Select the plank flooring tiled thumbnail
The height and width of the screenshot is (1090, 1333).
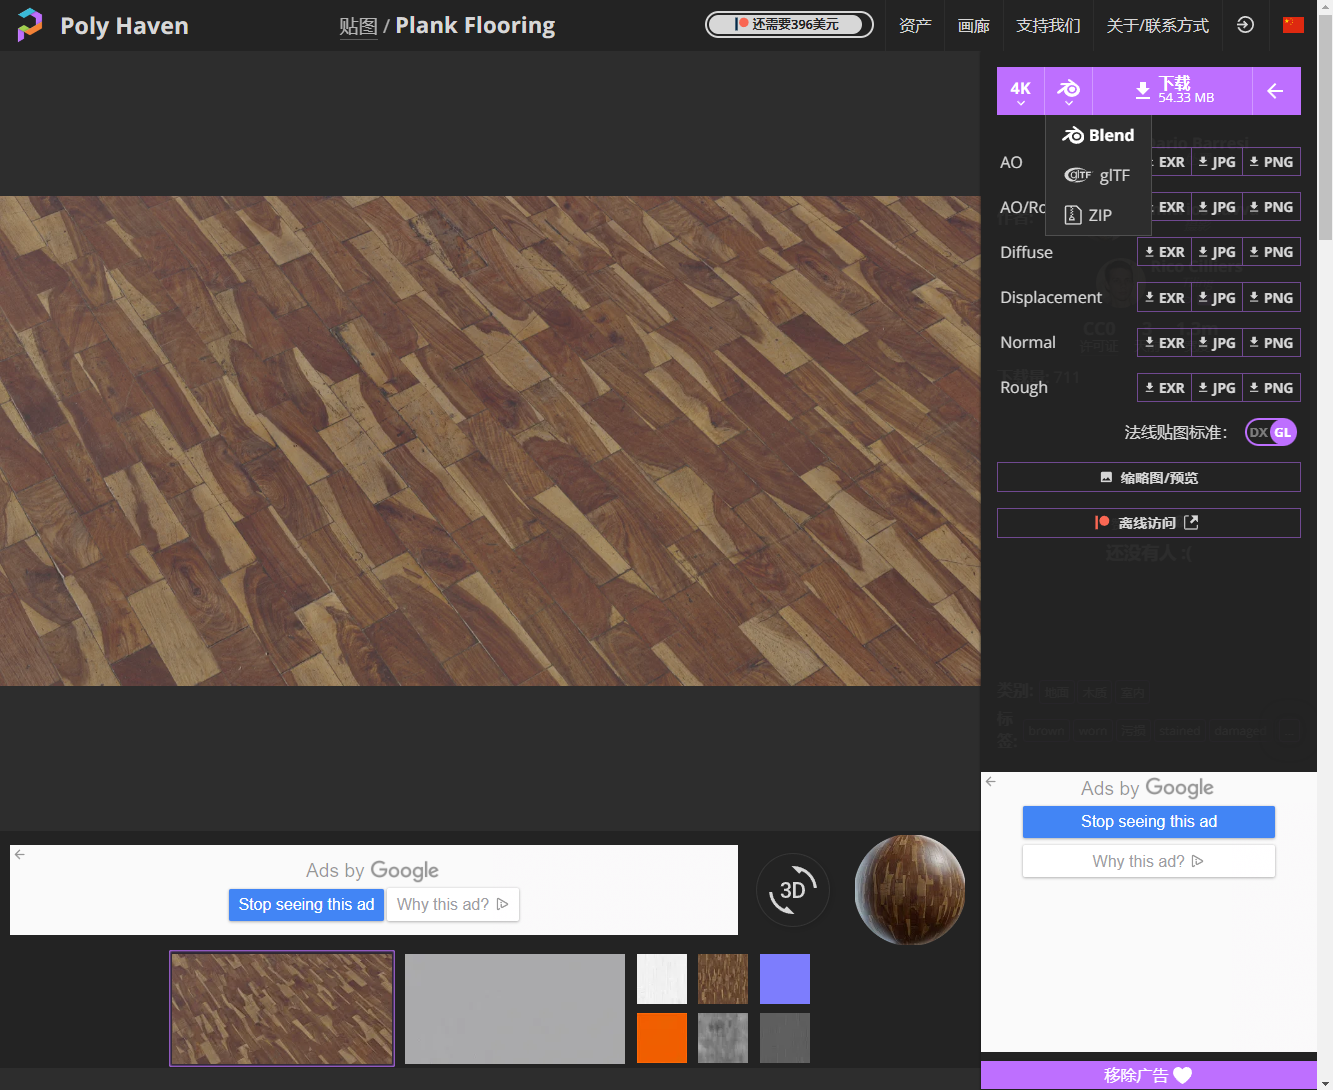point(282,1008)
